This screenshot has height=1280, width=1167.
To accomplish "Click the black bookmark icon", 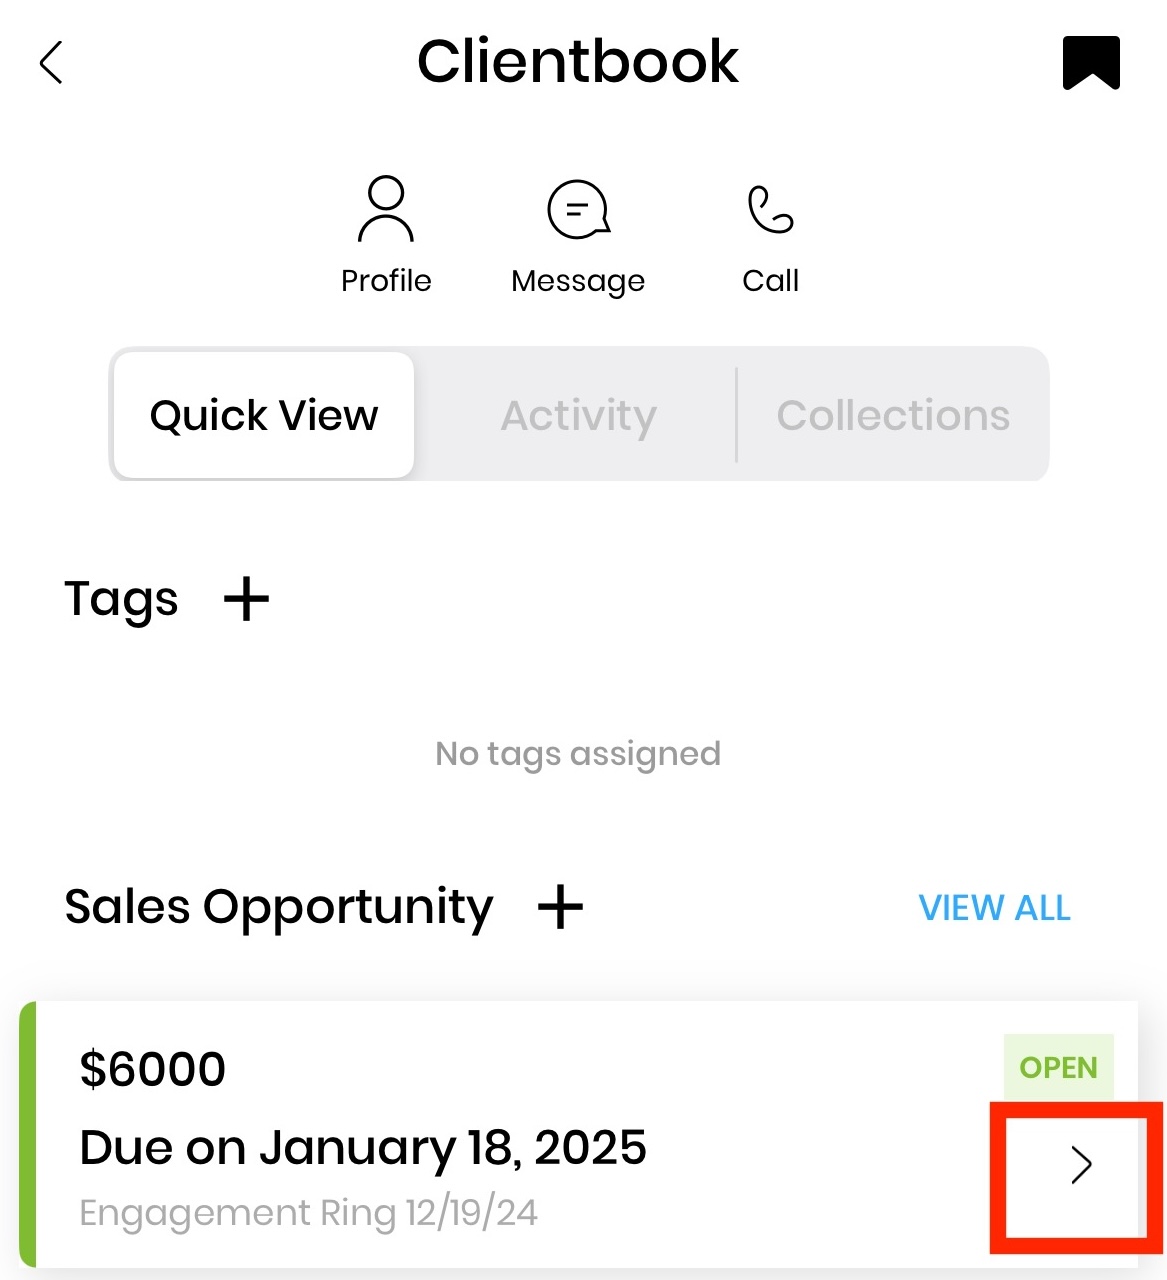I will (1091, 62).
